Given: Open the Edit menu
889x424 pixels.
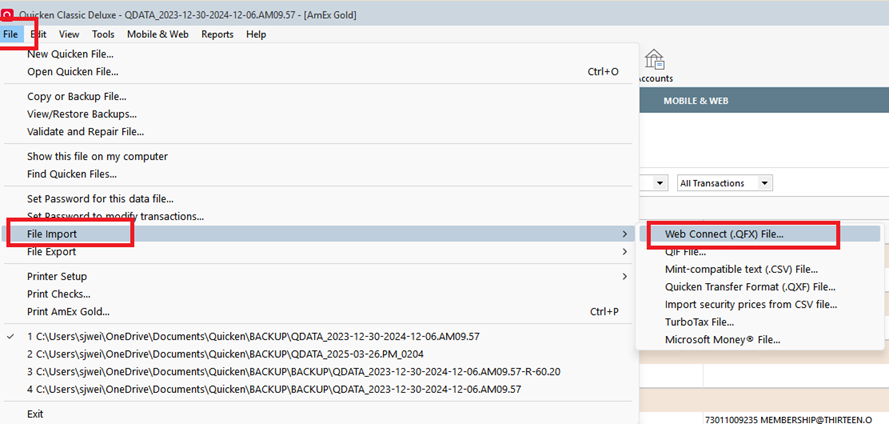Looking at the screenshot, I should click(x=39, y=35).
